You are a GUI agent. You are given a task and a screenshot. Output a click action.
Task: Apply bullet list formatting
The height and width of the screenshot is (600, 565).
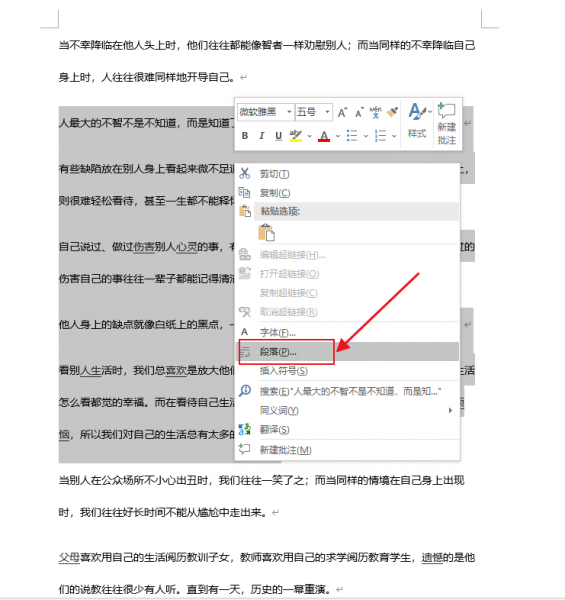(x=352, y=136)
